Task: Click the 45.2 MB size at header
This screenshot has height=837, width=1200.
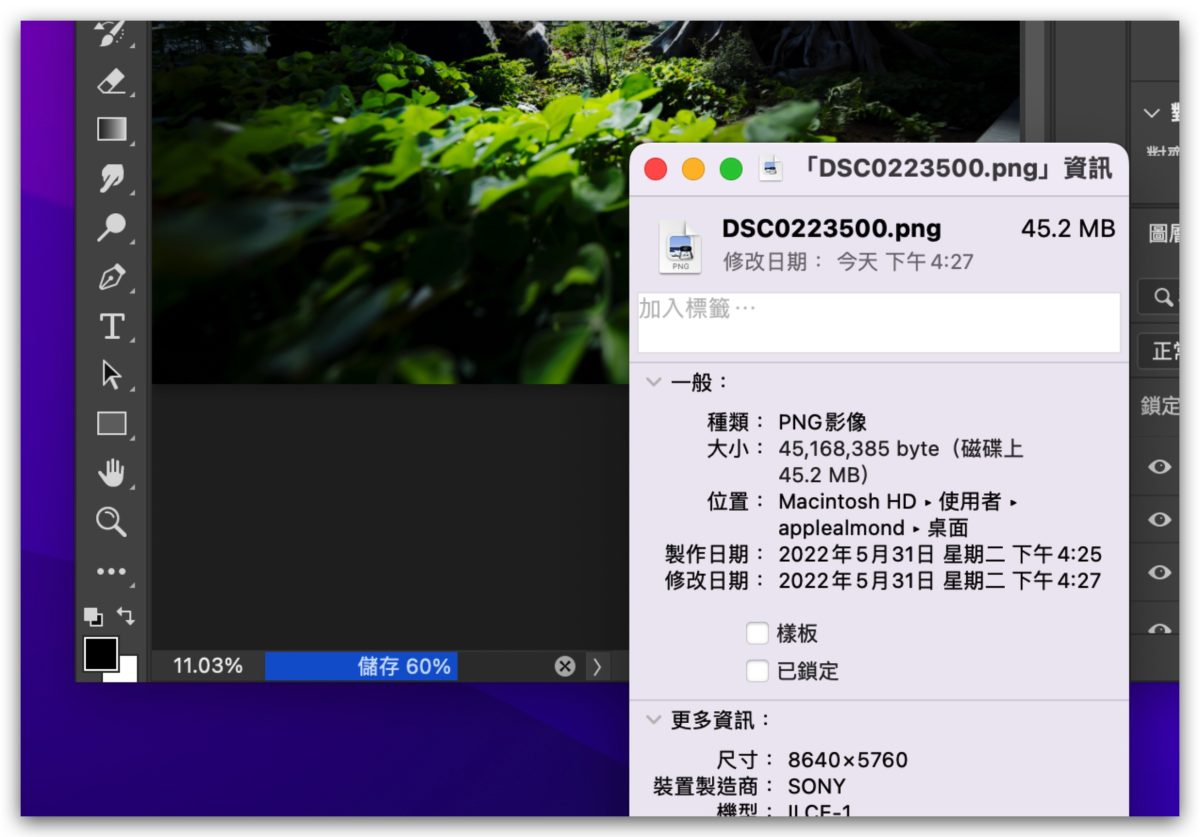Action: 1068,229
